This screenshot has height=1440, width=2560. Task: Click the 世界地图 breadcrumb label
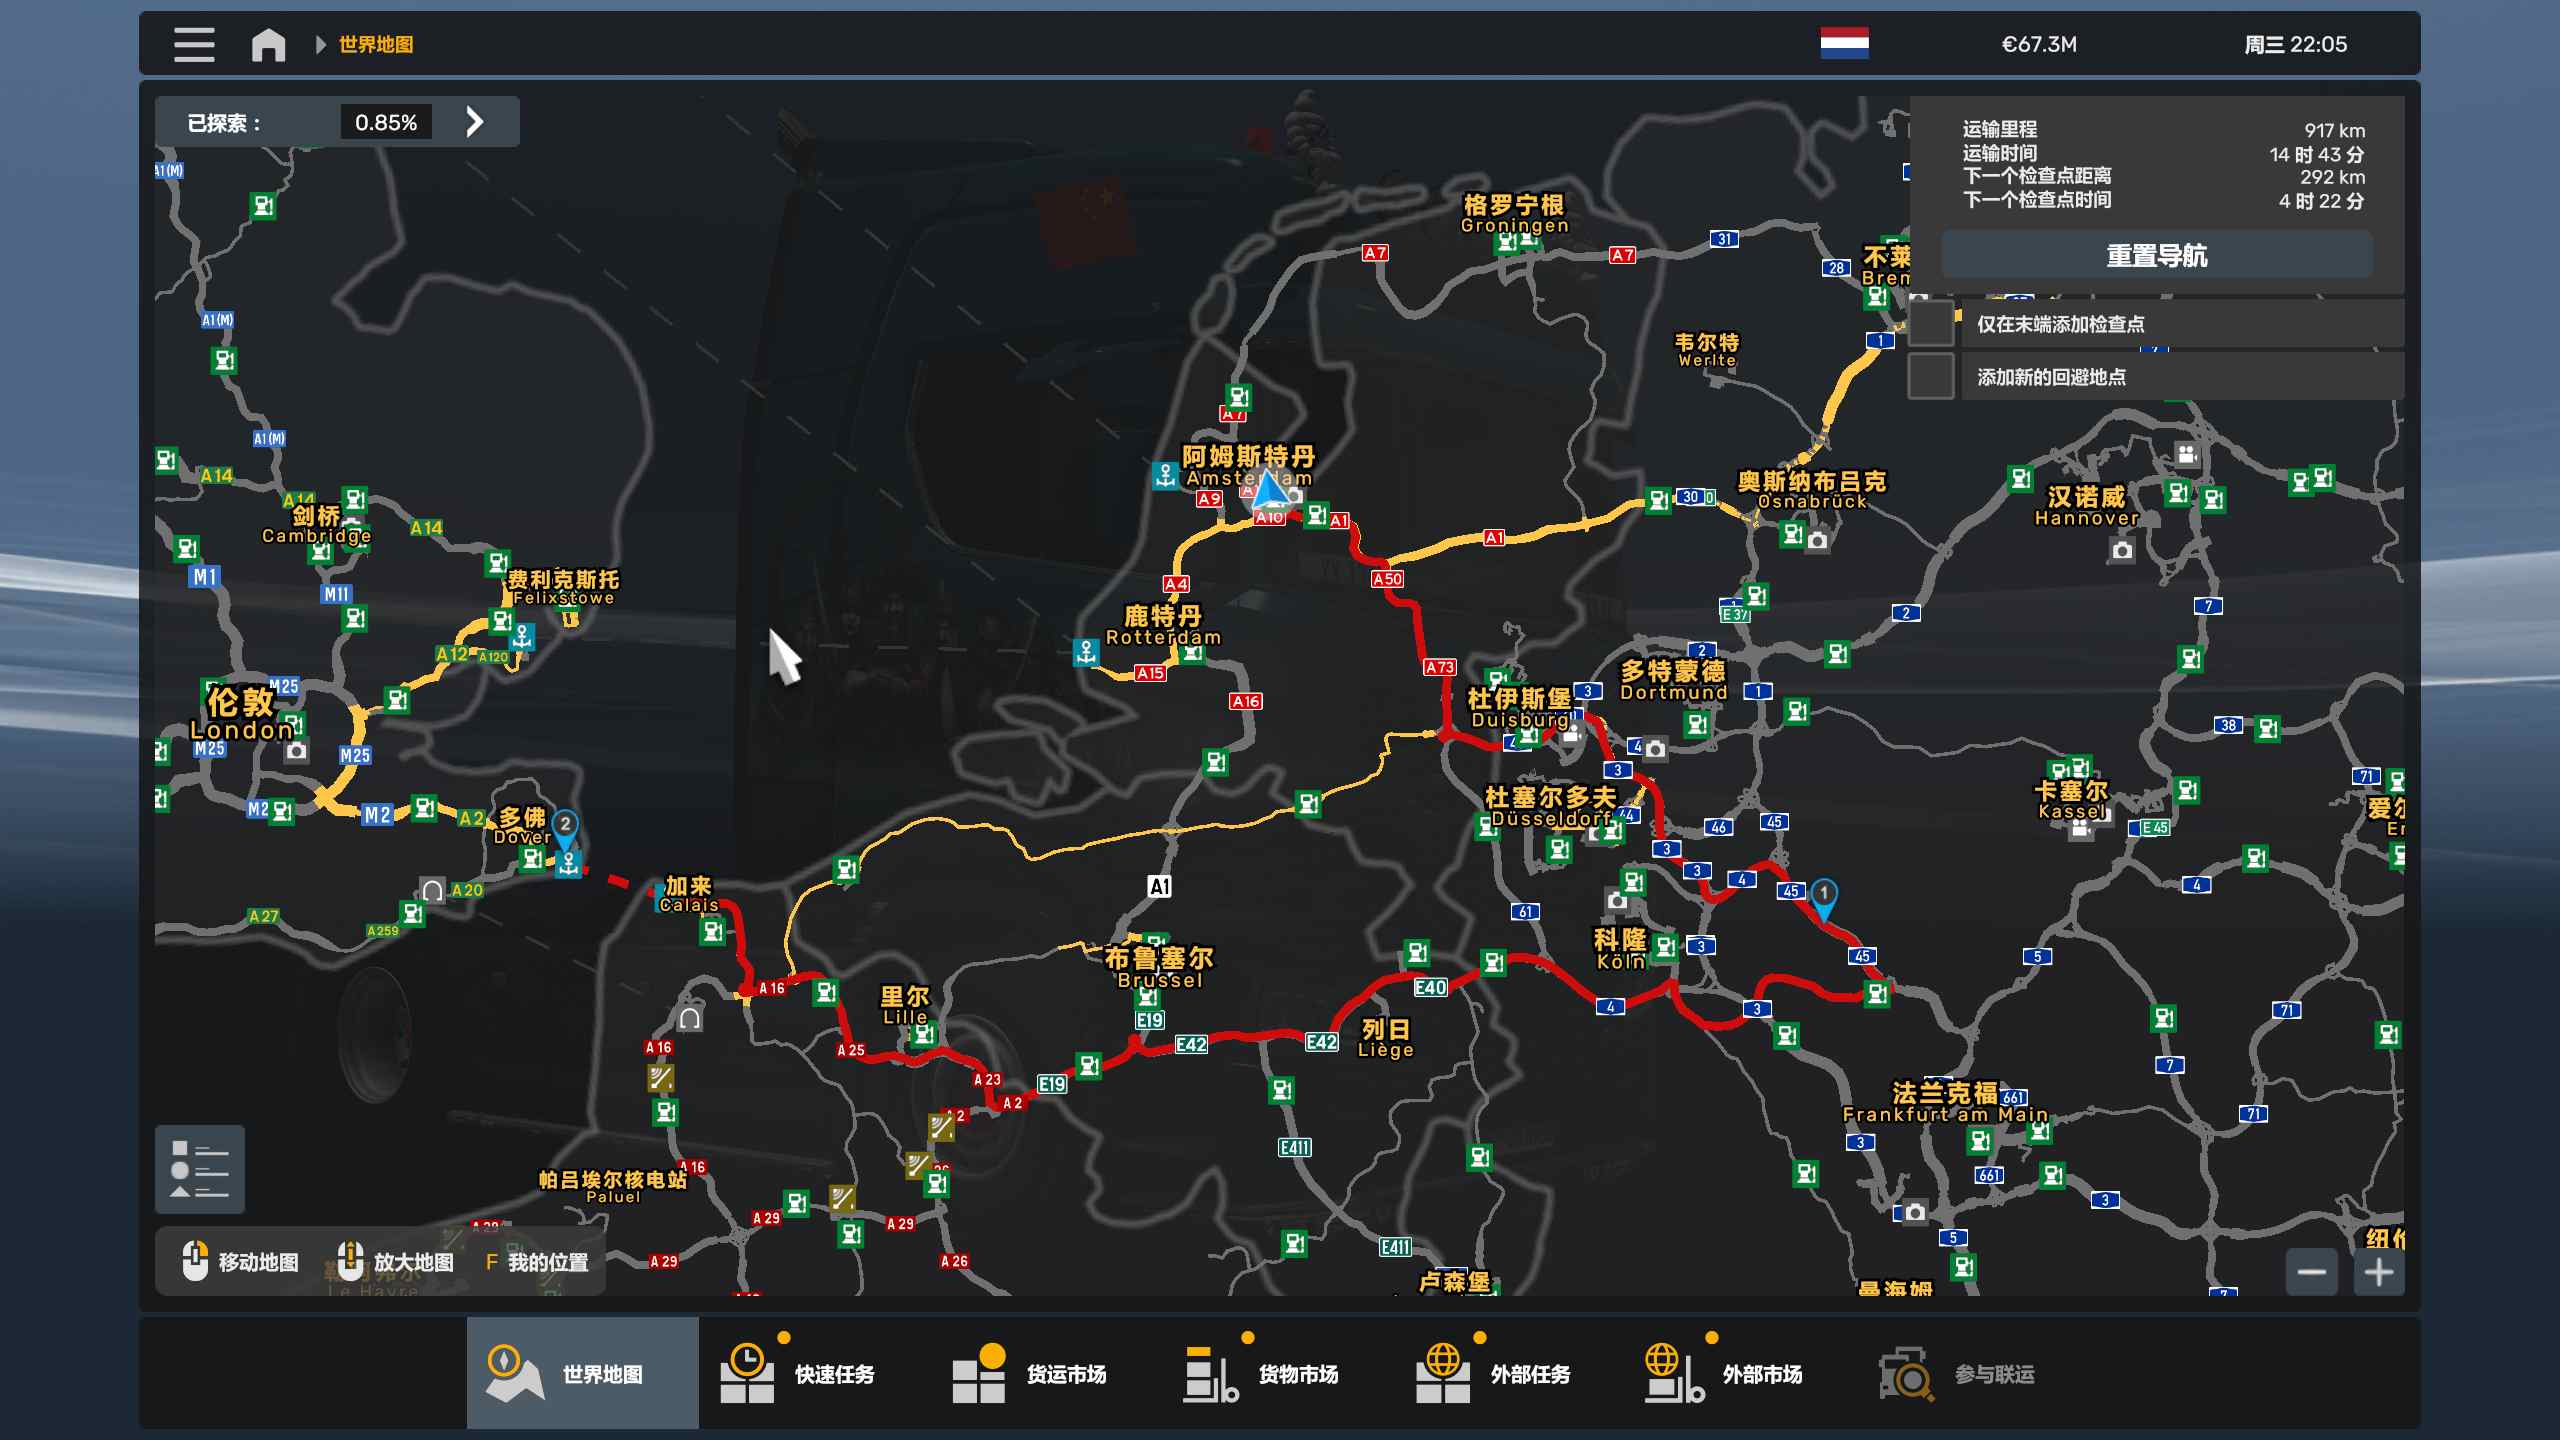tap(376, 45)
